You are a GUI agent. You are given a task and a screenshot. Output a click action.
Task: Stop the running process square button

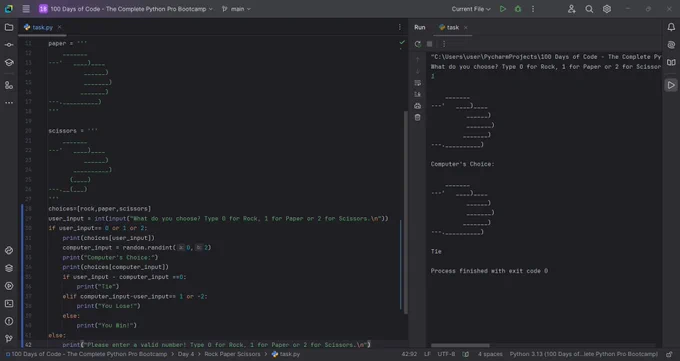[429, 44]
